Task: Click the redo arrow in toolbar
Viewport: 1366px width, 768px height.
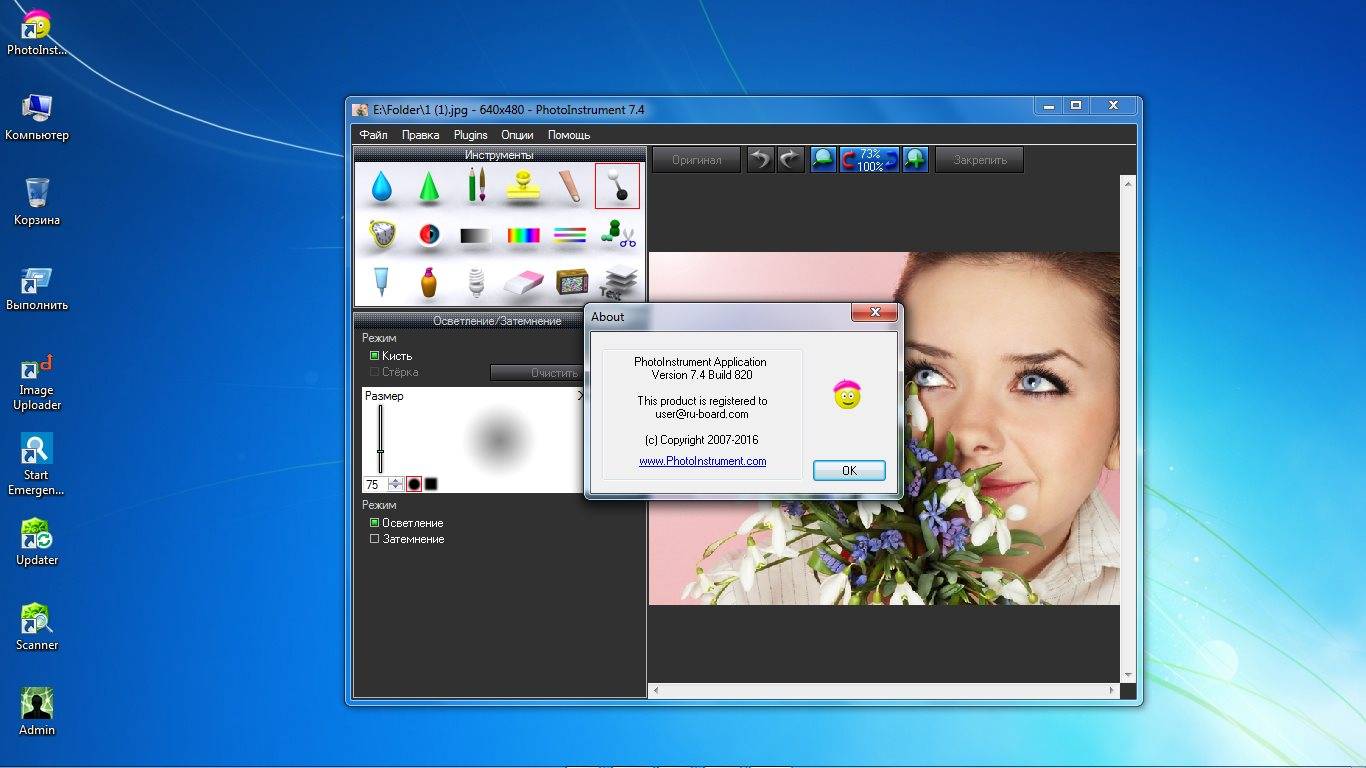Action: [x=791, y=159]
